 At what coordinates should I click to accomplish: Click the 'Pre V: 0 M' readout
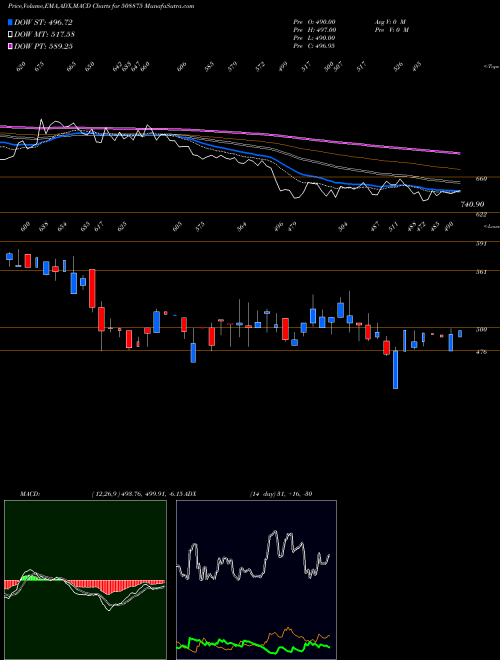pyautogui.click(x=391, y=30)
